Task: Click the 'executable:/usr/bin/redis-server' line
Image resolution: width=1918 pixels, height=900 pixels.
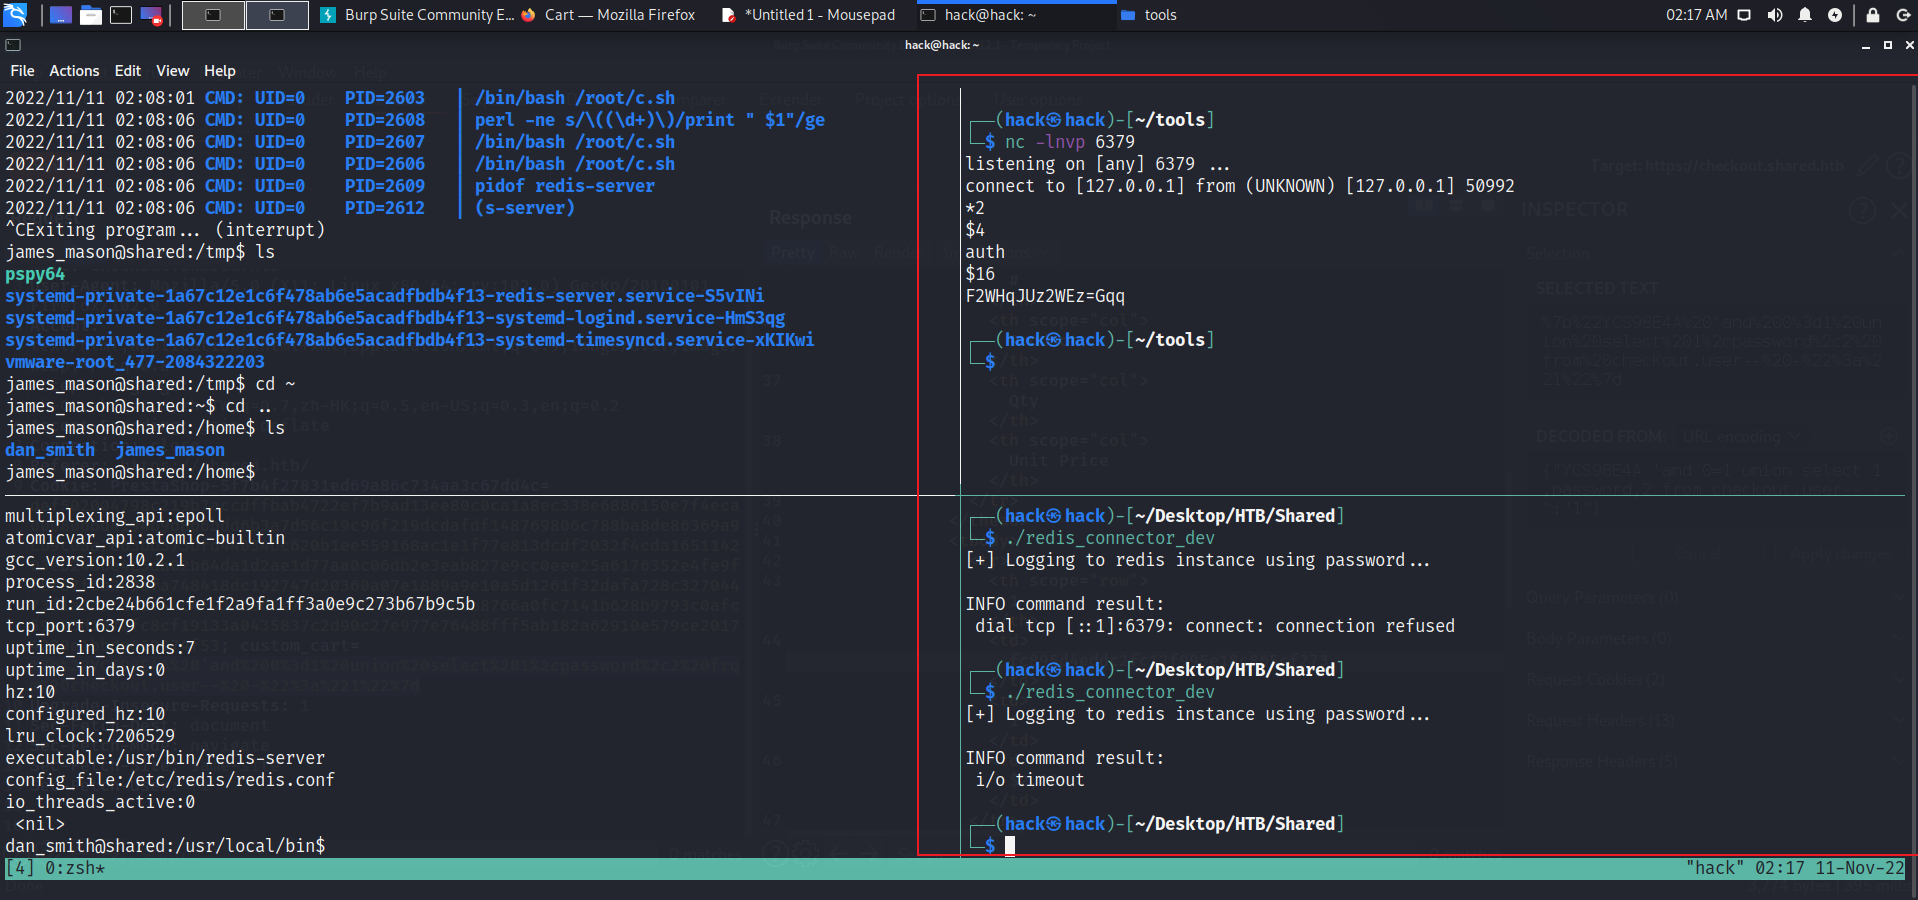Action: (165, 758)
